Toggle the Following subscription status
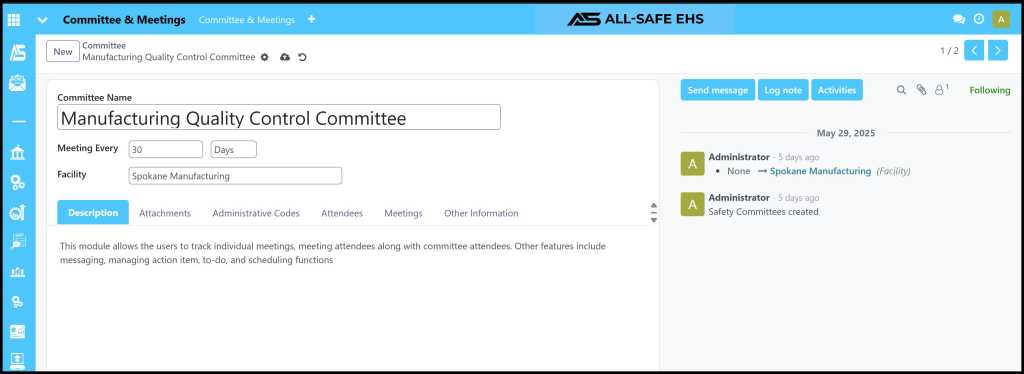The width and height of the screenshot is (1024, 374). (989, 90)
